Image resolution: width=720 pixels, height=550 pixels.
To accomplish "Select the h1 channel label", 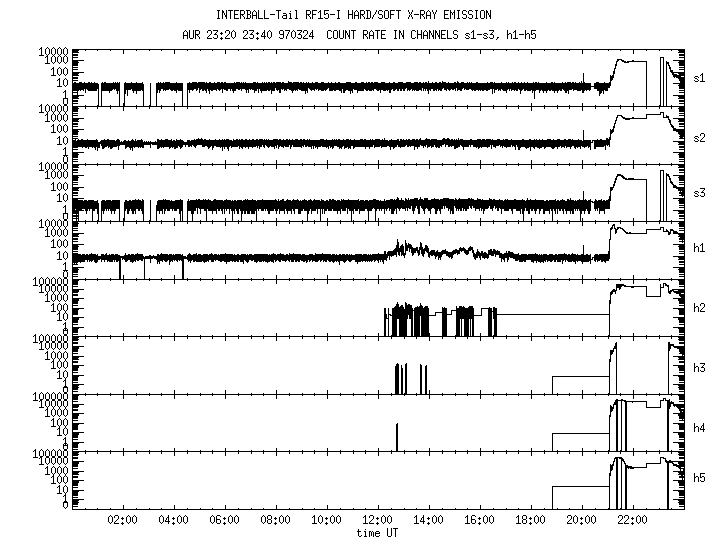I will 701,248.
